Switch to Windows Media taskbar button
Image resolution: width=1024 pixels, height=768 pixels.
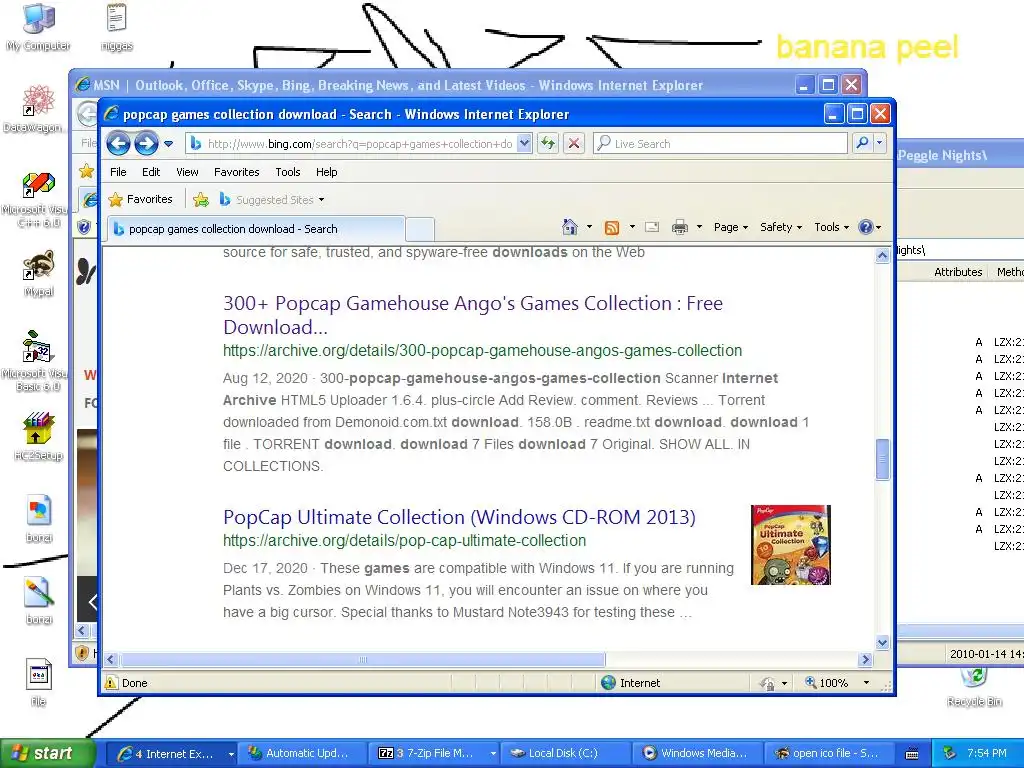(x=697, y=753)
